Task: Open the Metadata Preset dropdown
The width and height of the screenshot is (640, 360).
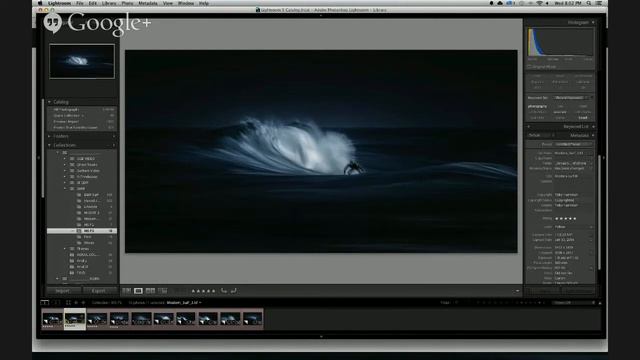Action: point(573,144)
